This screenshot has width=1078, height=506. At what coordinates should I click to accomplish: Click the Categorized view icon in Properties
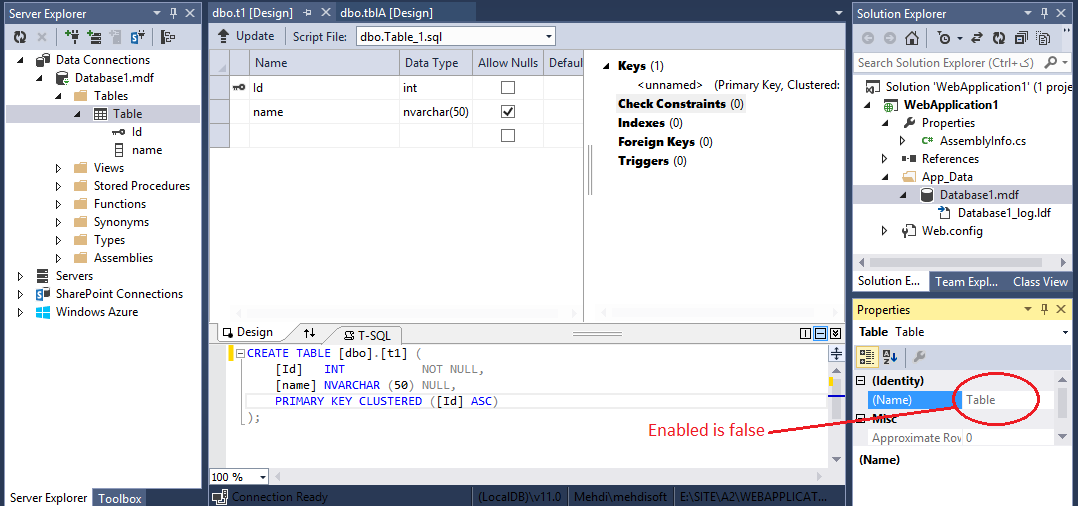point(866,356)
